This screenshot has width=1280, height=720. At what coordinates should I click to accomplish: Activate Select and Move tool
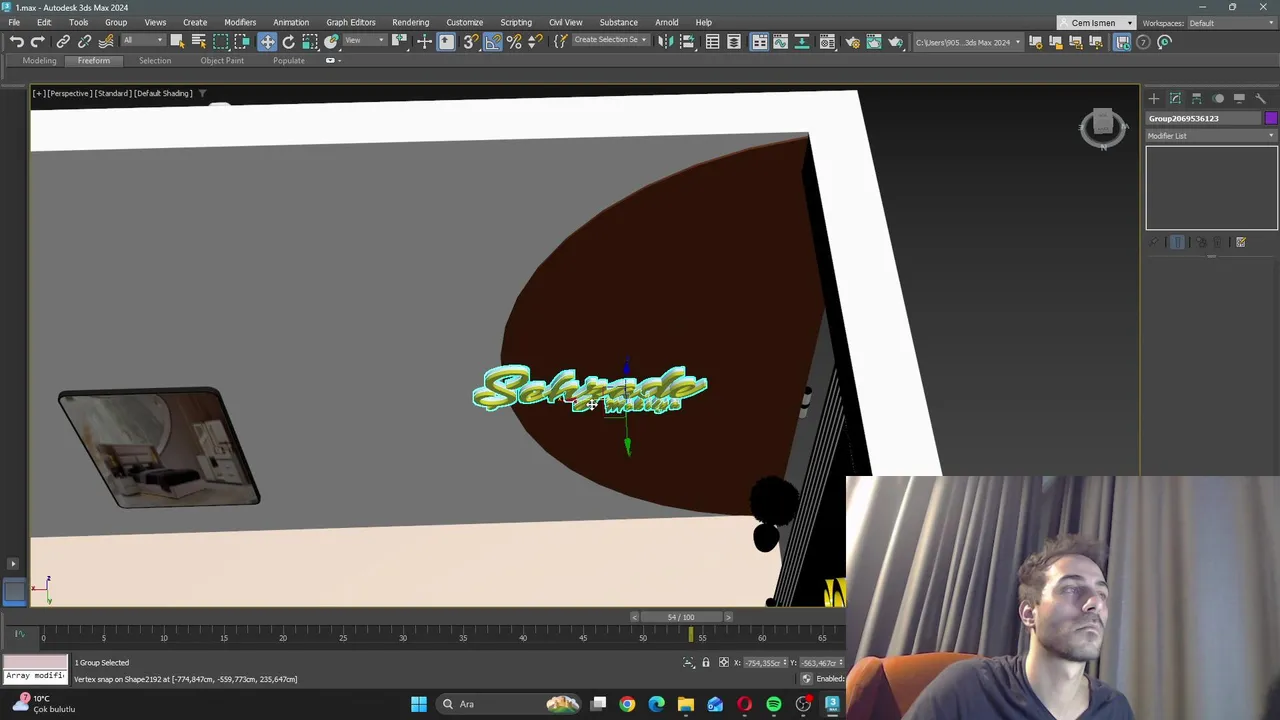[267, 41]
